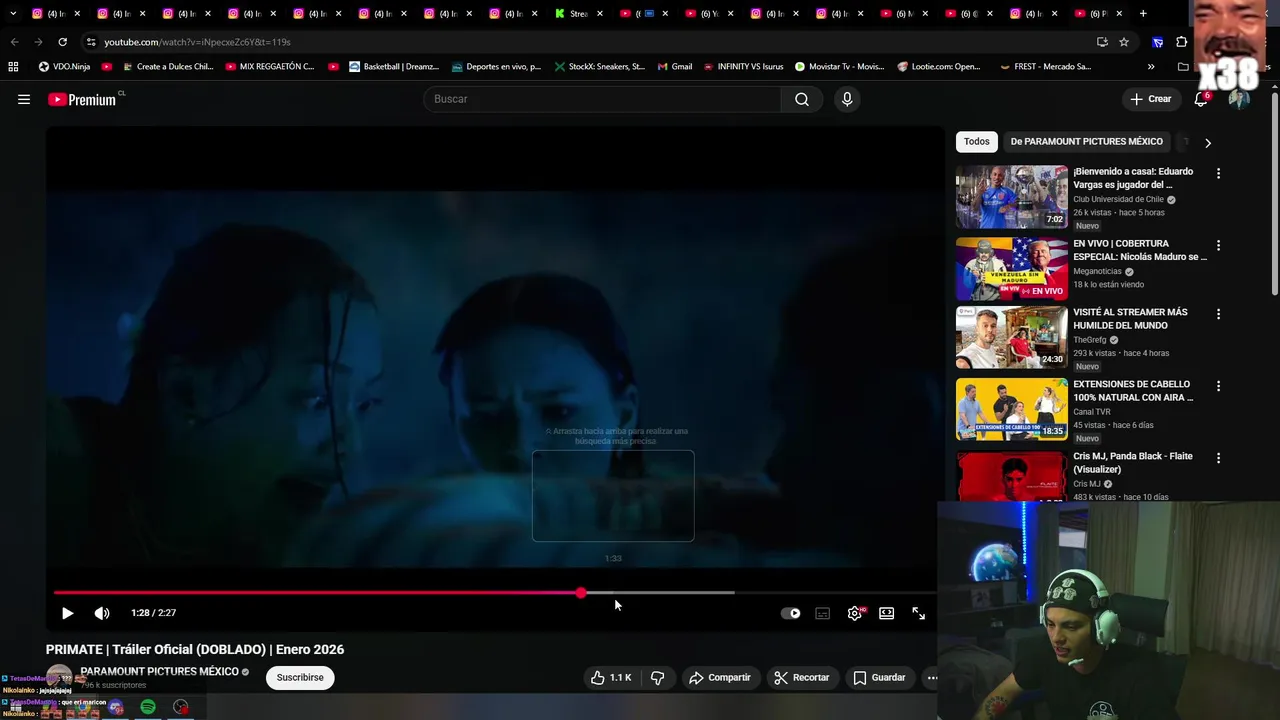1280x720 pixels.
Task: Select the De PARAMOUNT PICTURES MÉXICO chip
Action: point(1086,141)
